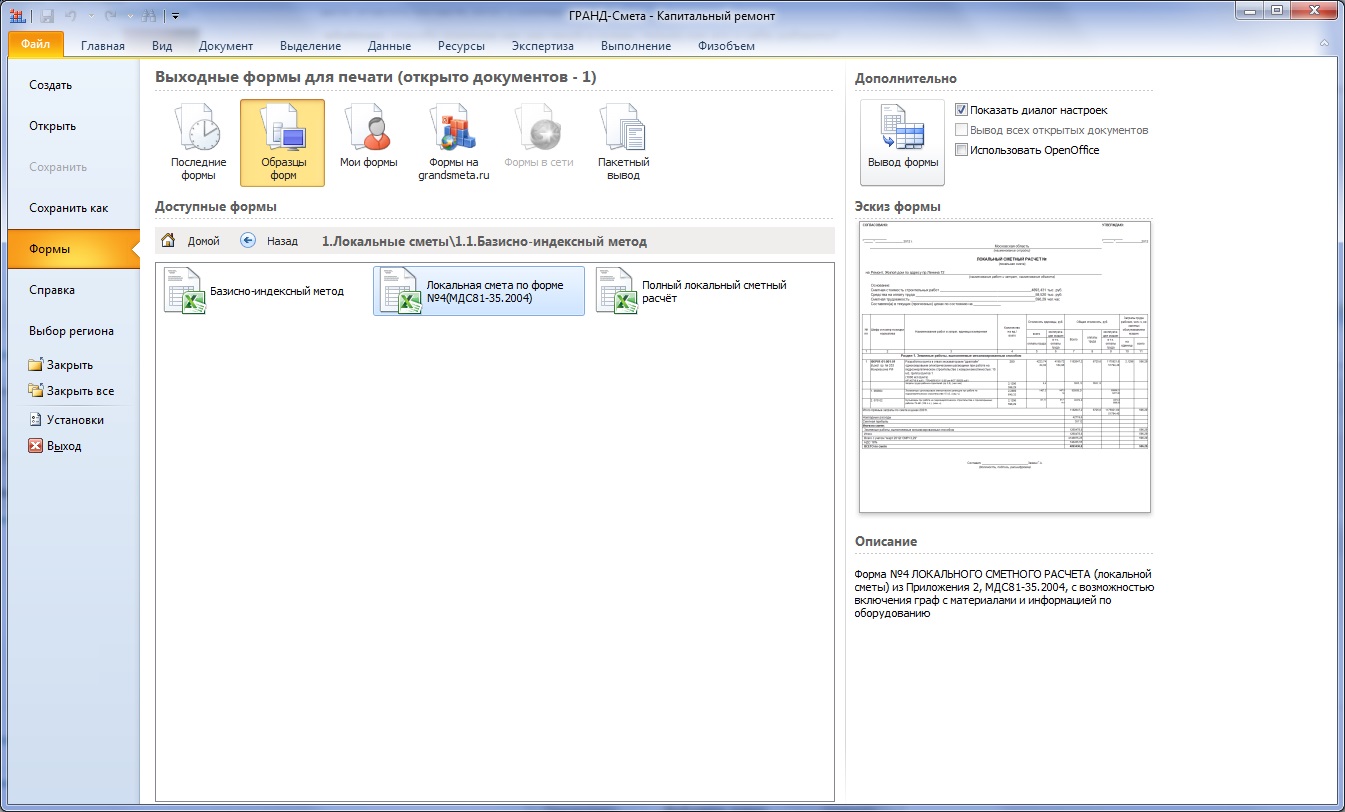Click Выход to exit the program

(64, 446)
